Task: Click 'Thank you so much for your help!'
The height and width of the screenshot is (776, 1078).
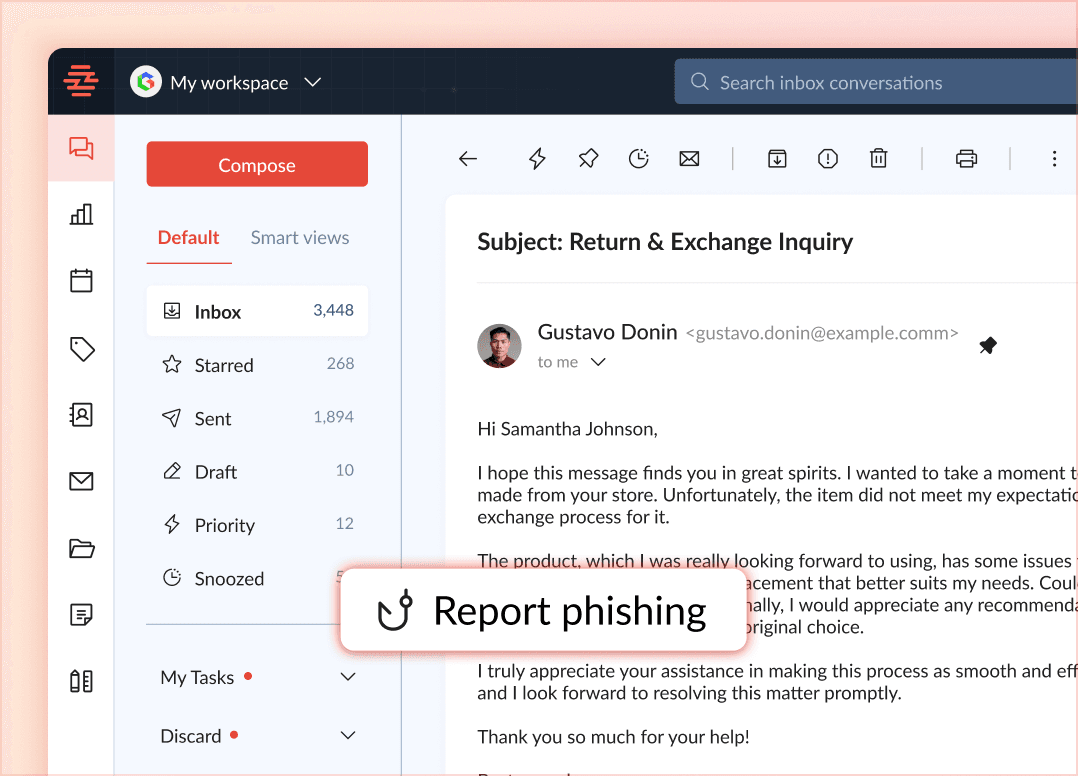Action: click(613, 737)
